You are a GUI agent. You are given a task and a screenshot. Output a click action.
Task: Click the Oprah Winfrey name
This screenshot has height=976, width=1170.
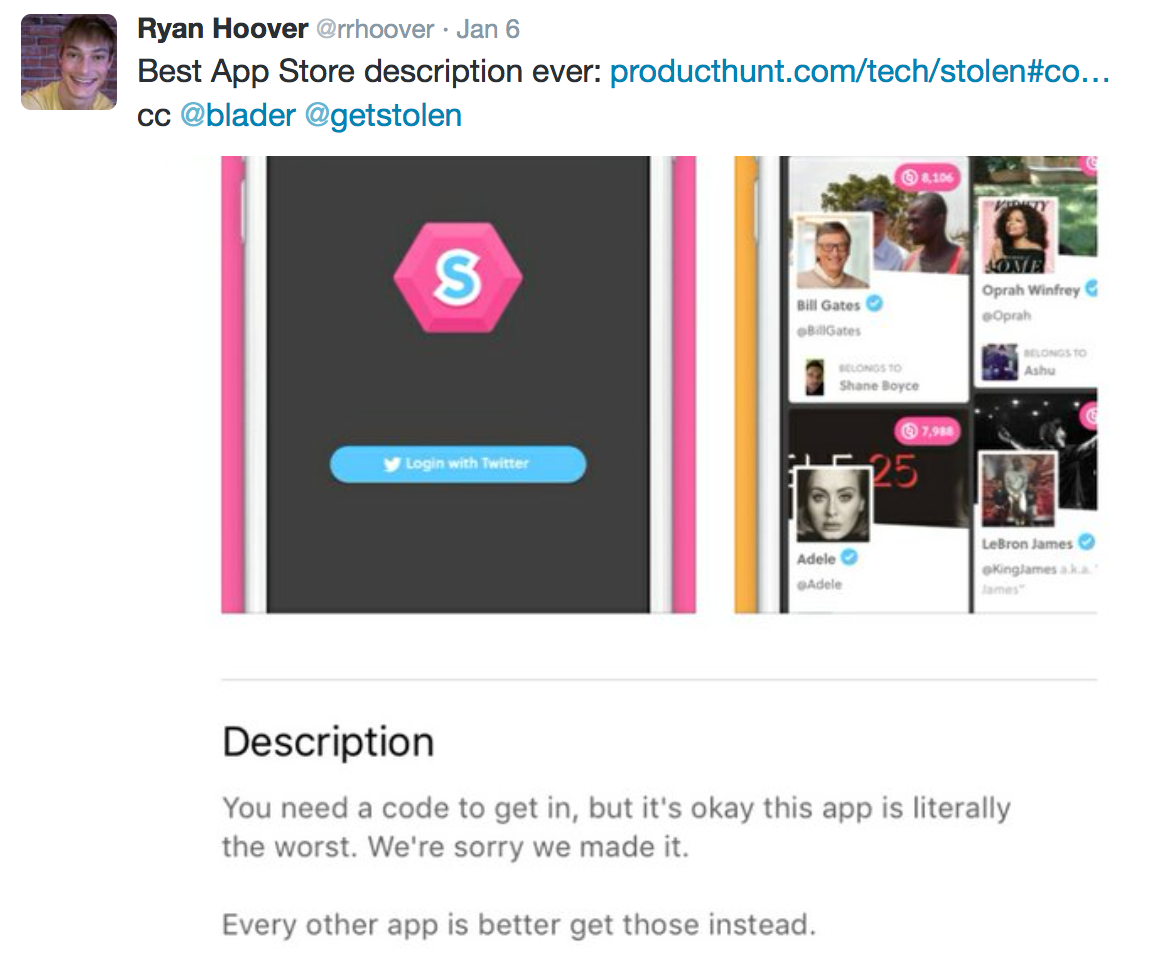pyautogui.click(x=1030, y=290)
